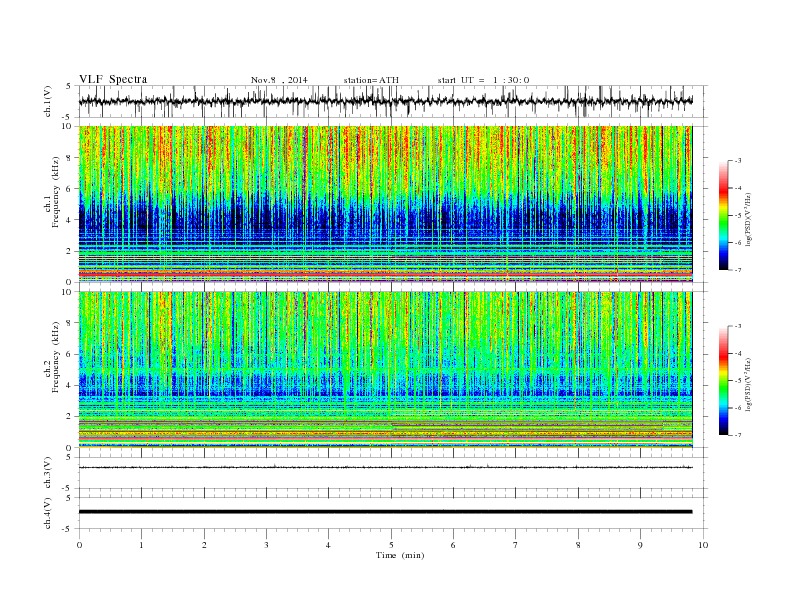Click the 'ch.3(V)' axis label
792x612 pixels.
click(x=48, y=473)
